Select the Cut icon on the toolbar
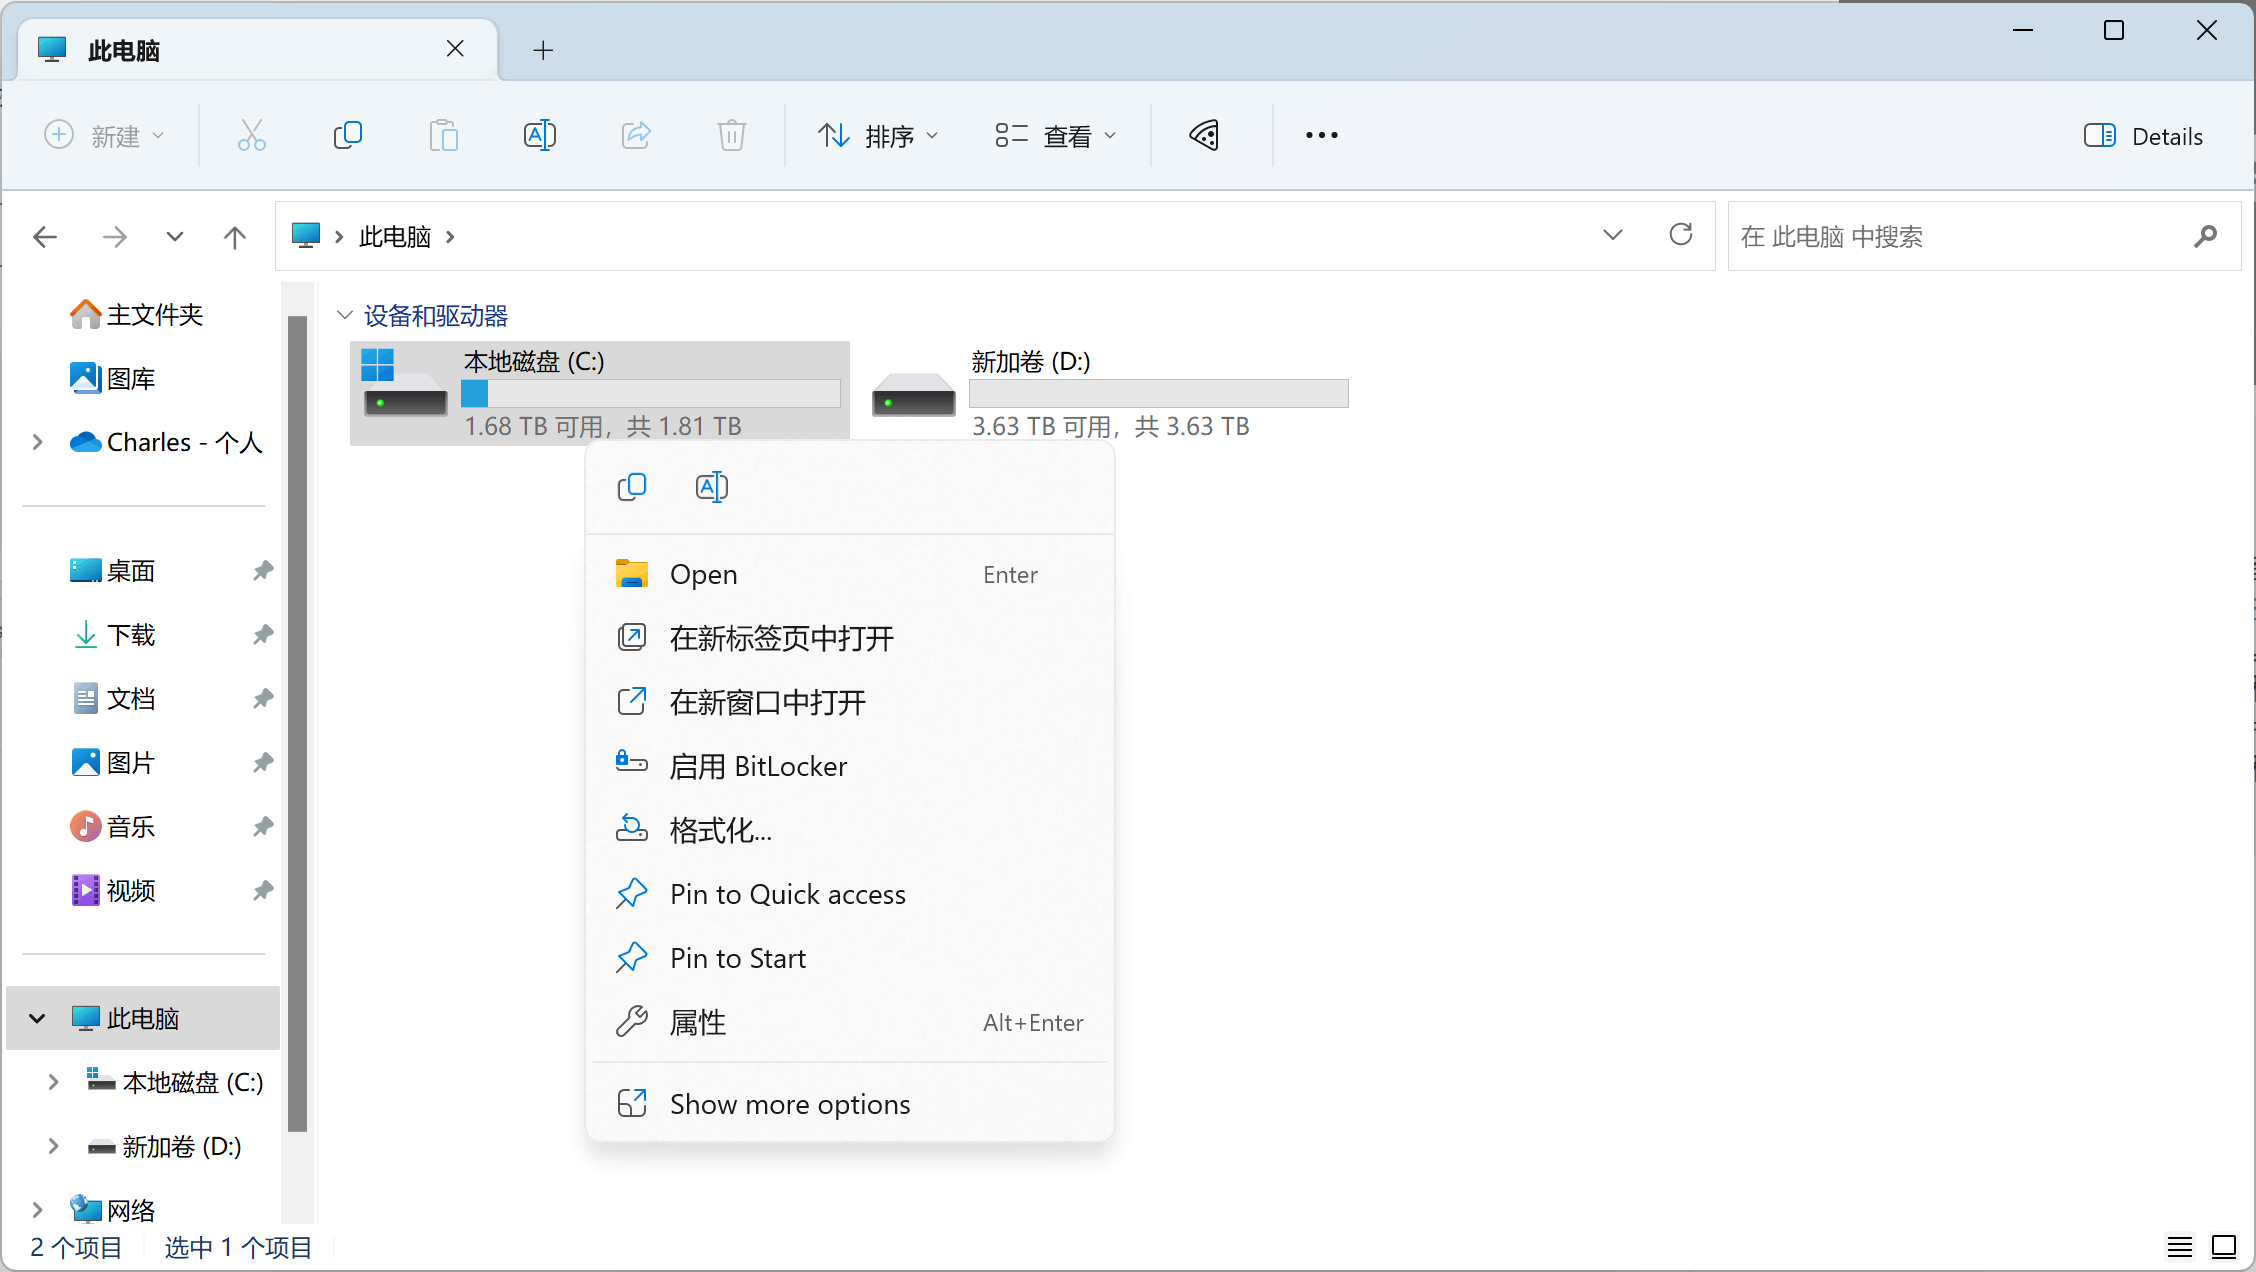This screenshot has height=1272, width=2256. (x=250, y=135)
